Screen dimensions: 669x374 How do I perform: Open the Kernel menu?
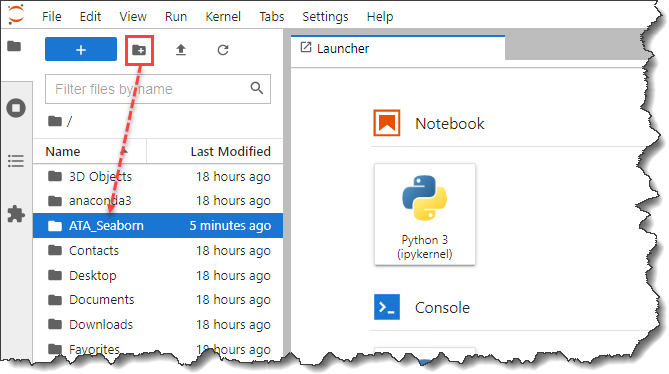223,17
